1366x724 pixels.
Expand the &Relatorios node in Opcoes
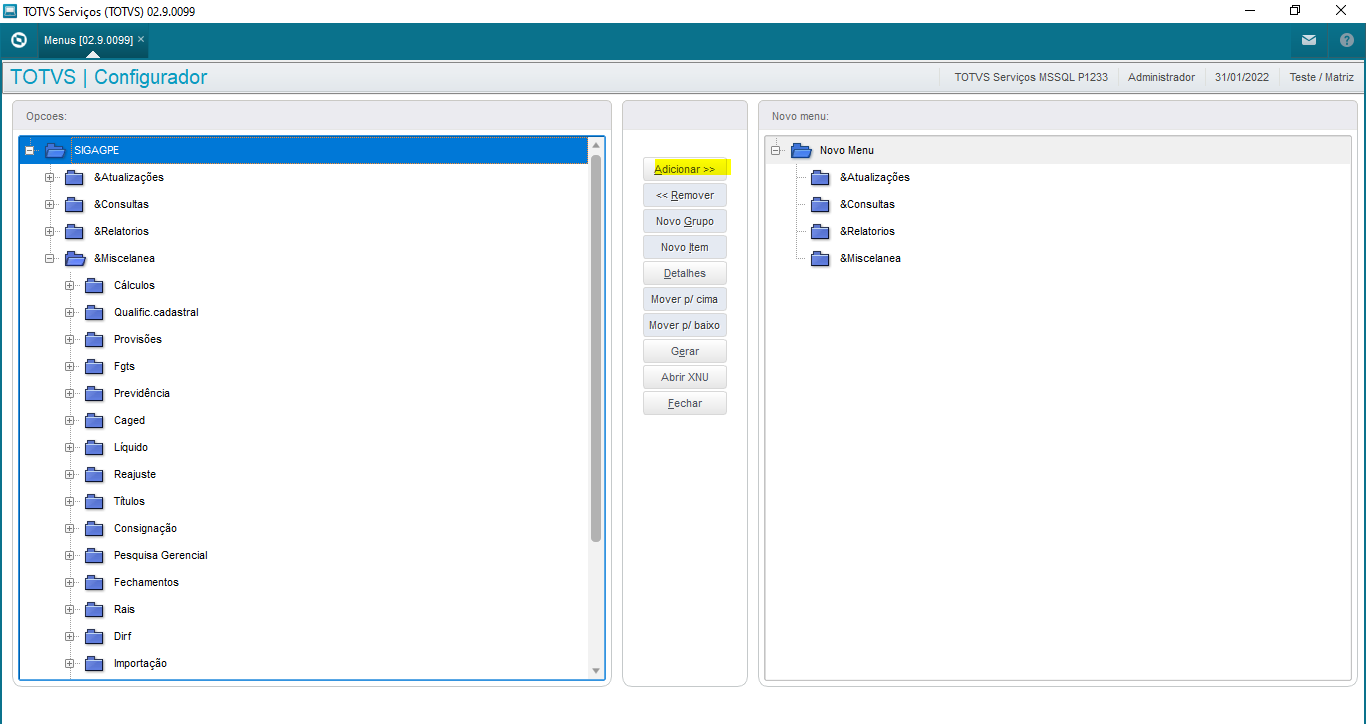point(50,231)
